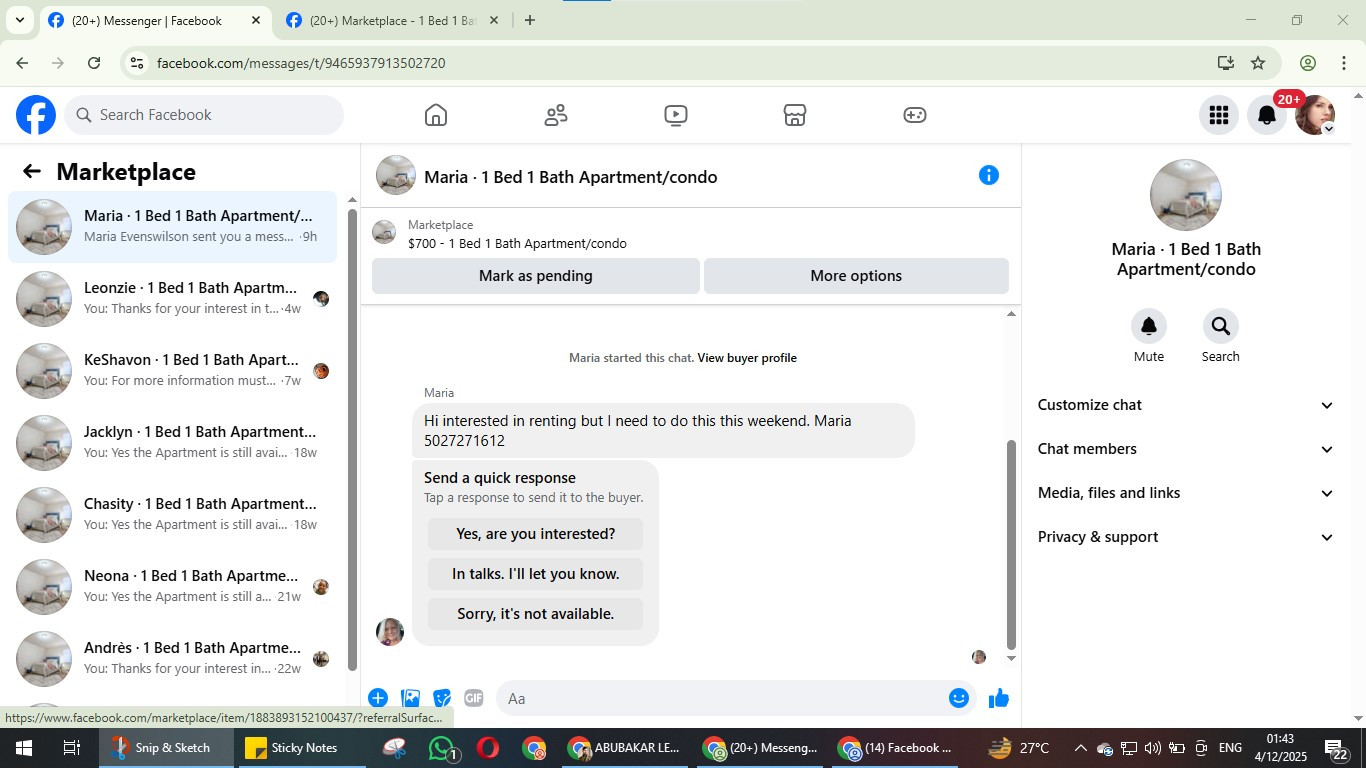
Task: Expand Media, files and links section
Action: coord(1186,493)
